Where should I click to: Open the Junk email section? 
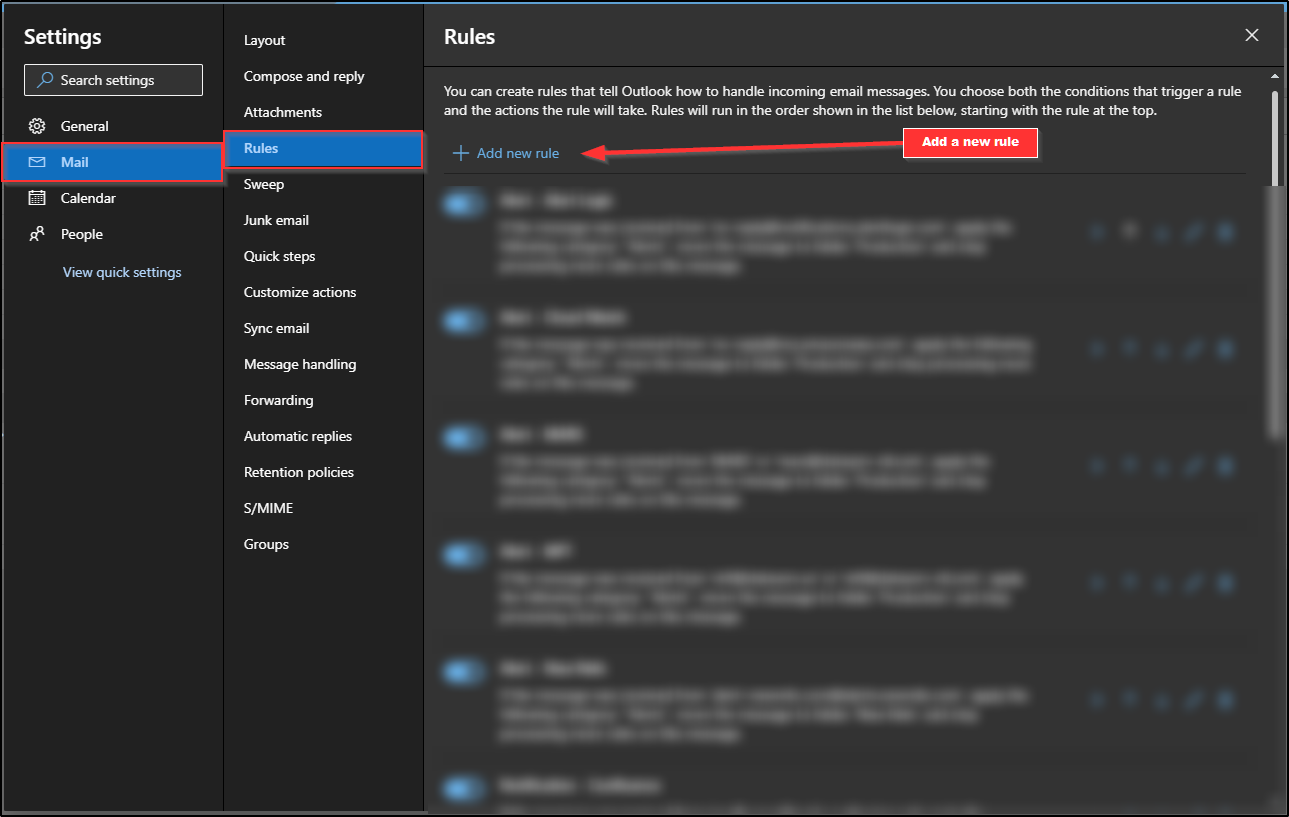pyautogui.click(x=276, y=220)
